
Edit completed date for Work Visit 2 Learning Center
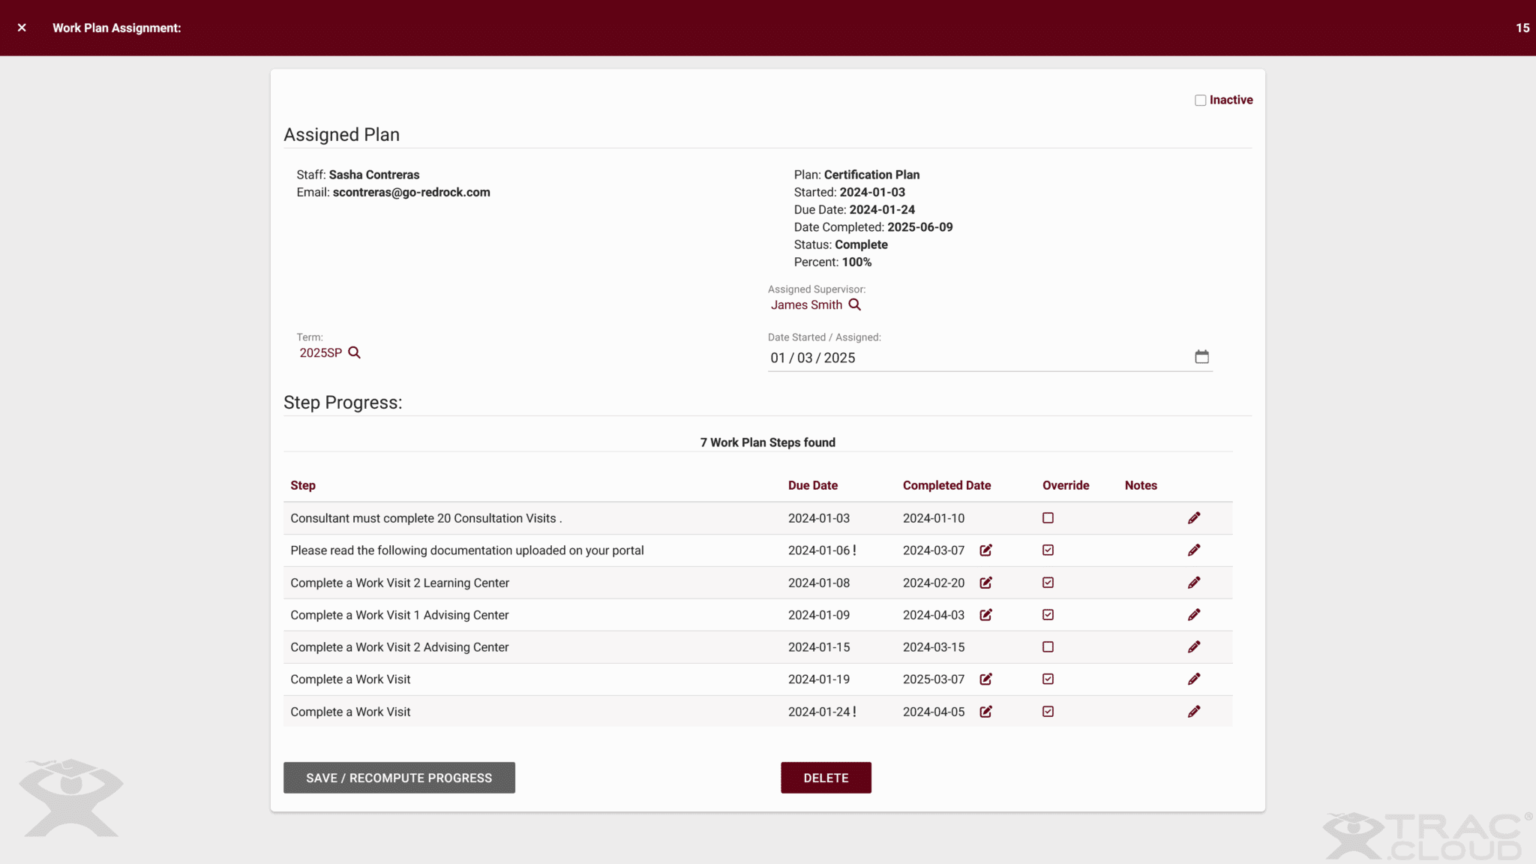(986, 582)
